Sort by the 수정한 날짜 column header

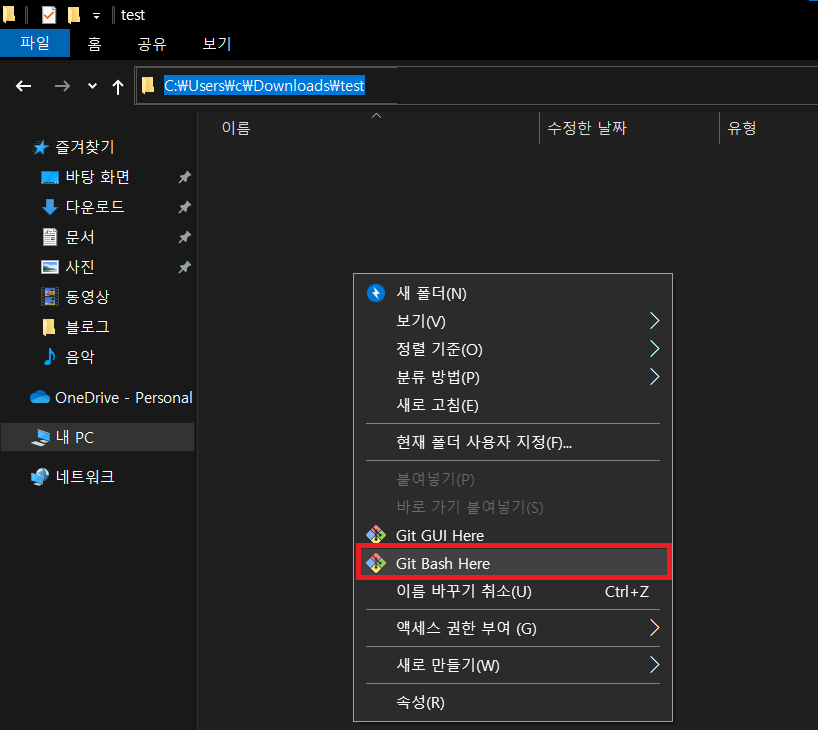[x=587, y=128]
